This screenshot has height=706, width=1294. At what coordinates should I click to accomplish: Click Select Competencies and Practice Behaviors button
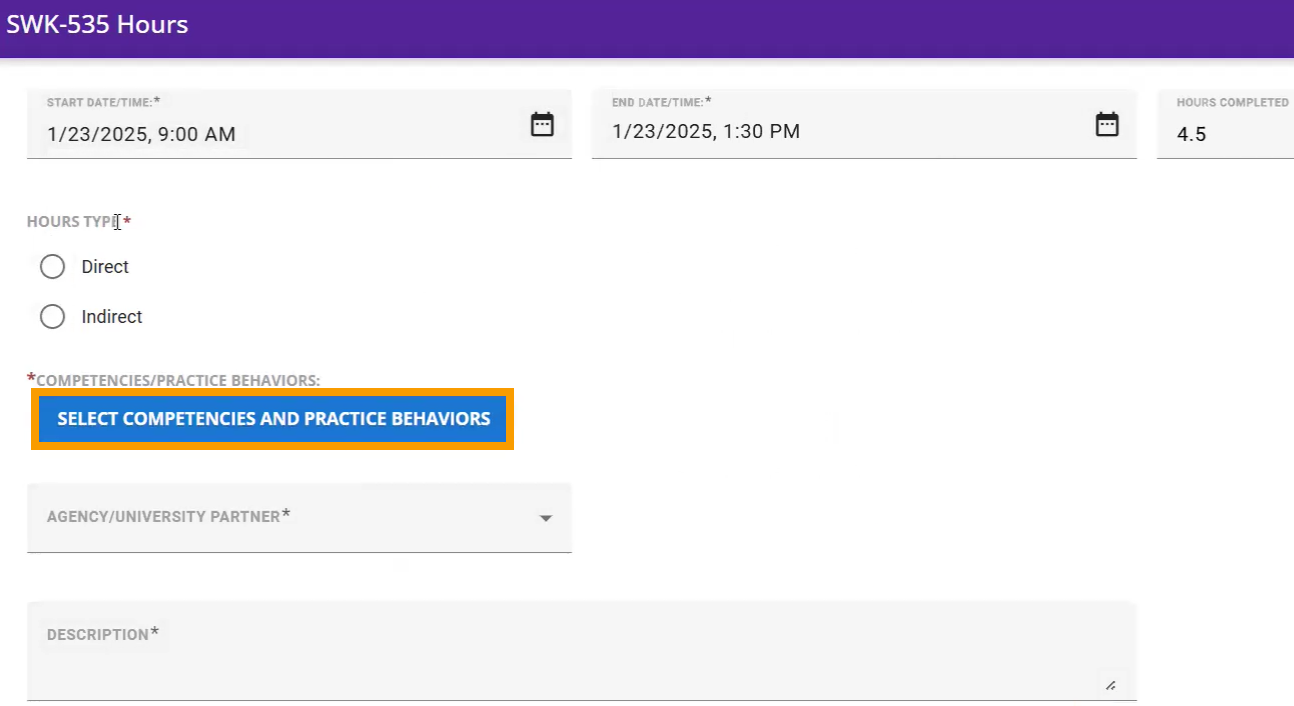coord(273,419)
